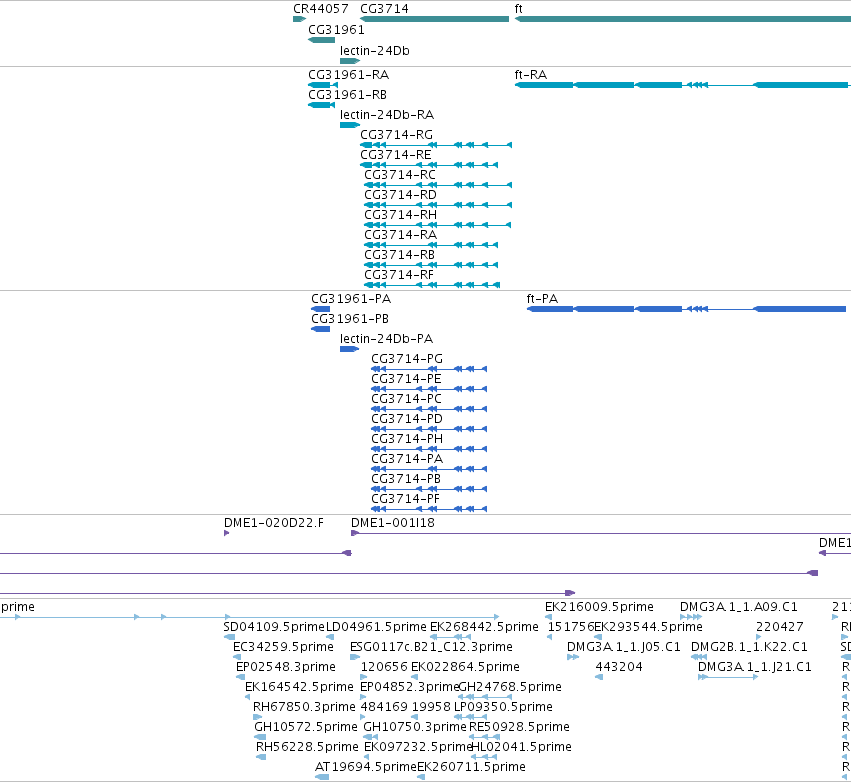Screen dimensions: 851x782
Task: Click EST label EK293544.5prime
Action: point(649,627)
